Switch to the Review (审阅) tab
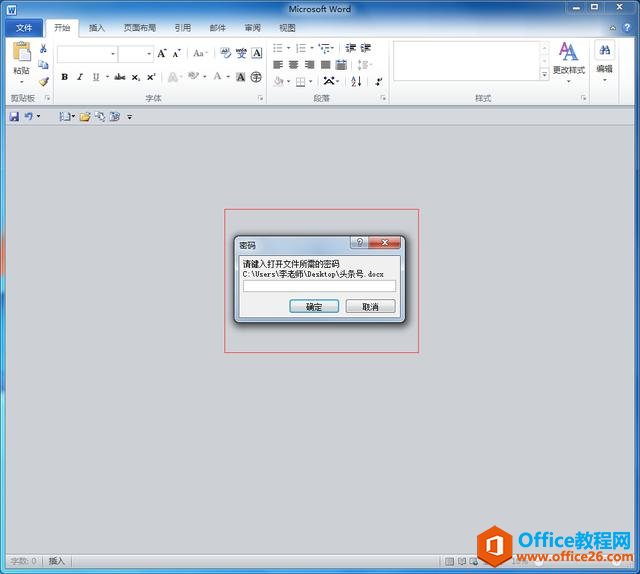The width and height of the screenshot is (640, 574). 253,28
